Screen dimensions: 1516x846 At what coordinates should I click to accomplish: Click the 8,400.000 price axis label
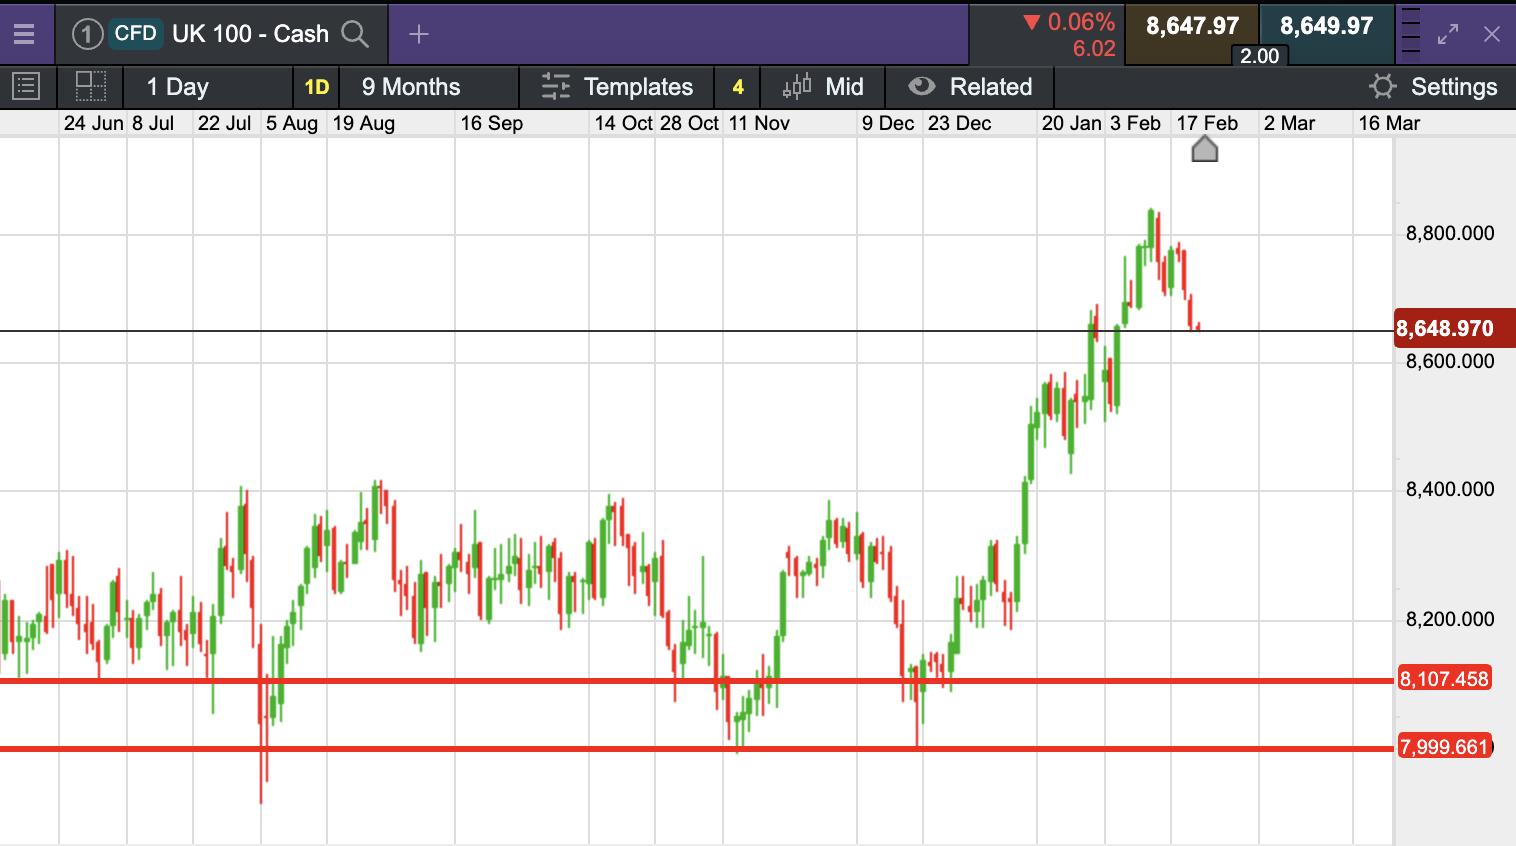1450,489
